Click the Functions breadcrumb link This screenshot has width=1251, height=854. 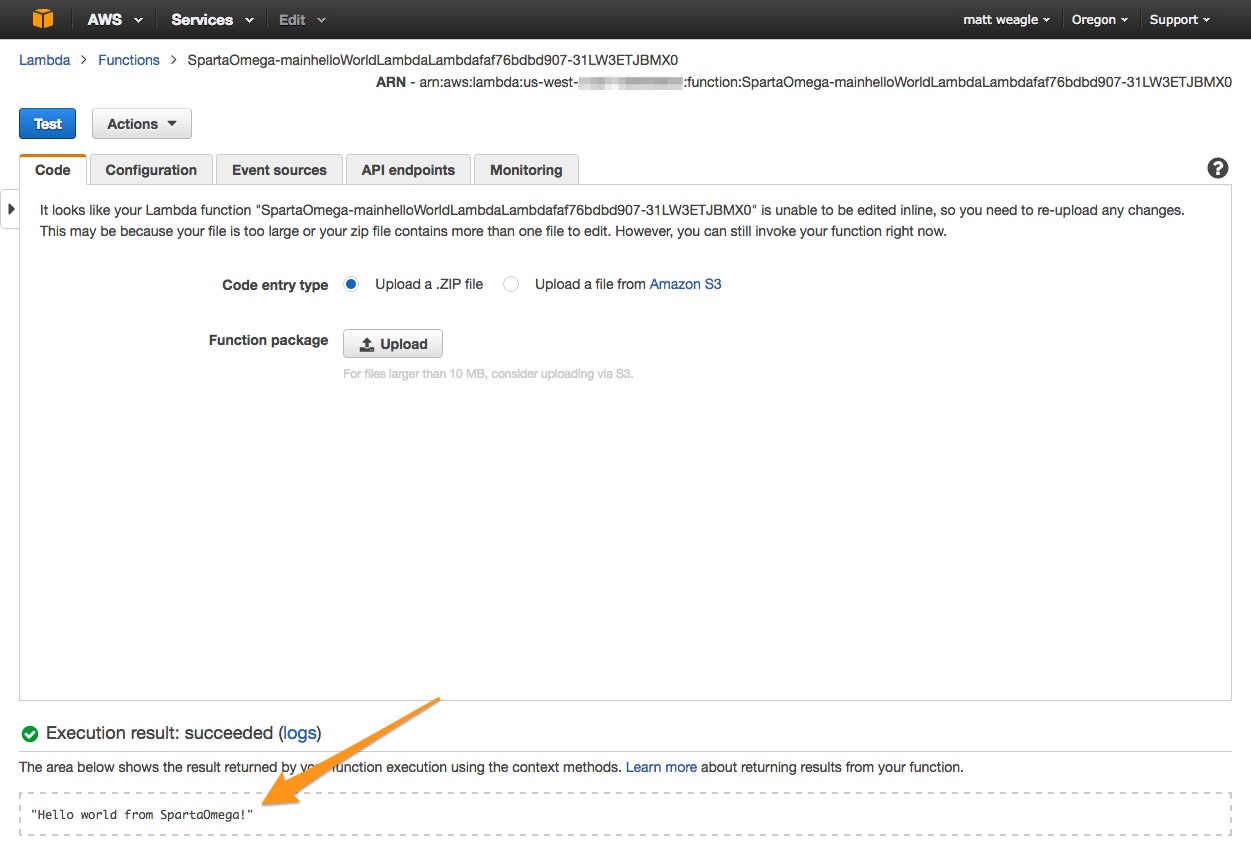[x=128, y=60]
